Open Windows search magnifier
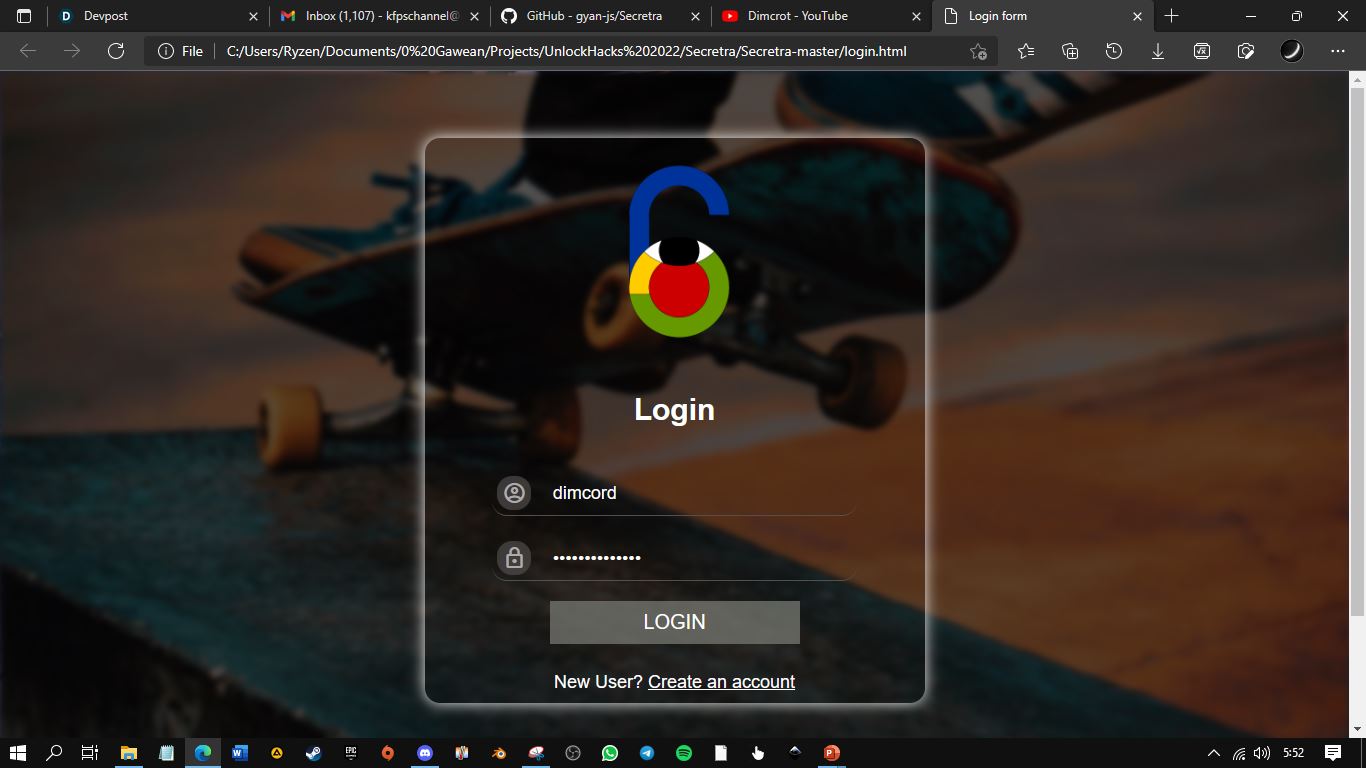 54,753
